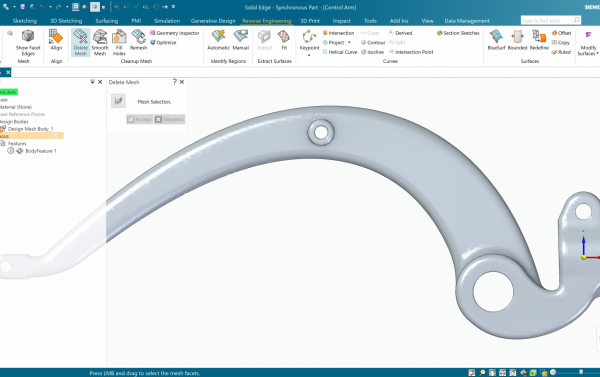Open Delete Mesh help question mark

pyautogui.click(x=174, y=82)
